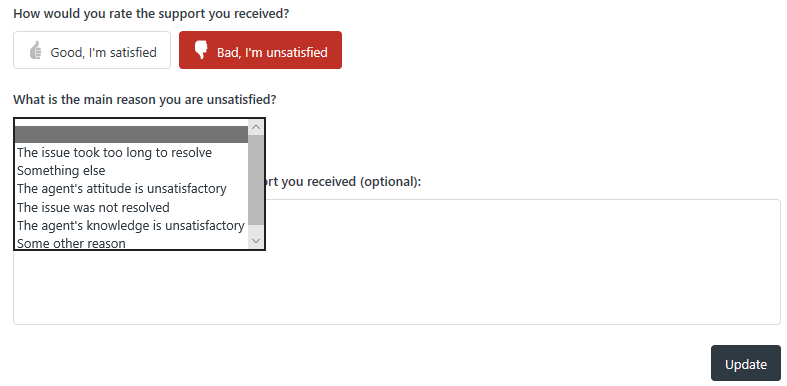Viewport: 787px width, 386px height.
Task: Select the blank highlighted option in the list
Action: coord(131,135)
